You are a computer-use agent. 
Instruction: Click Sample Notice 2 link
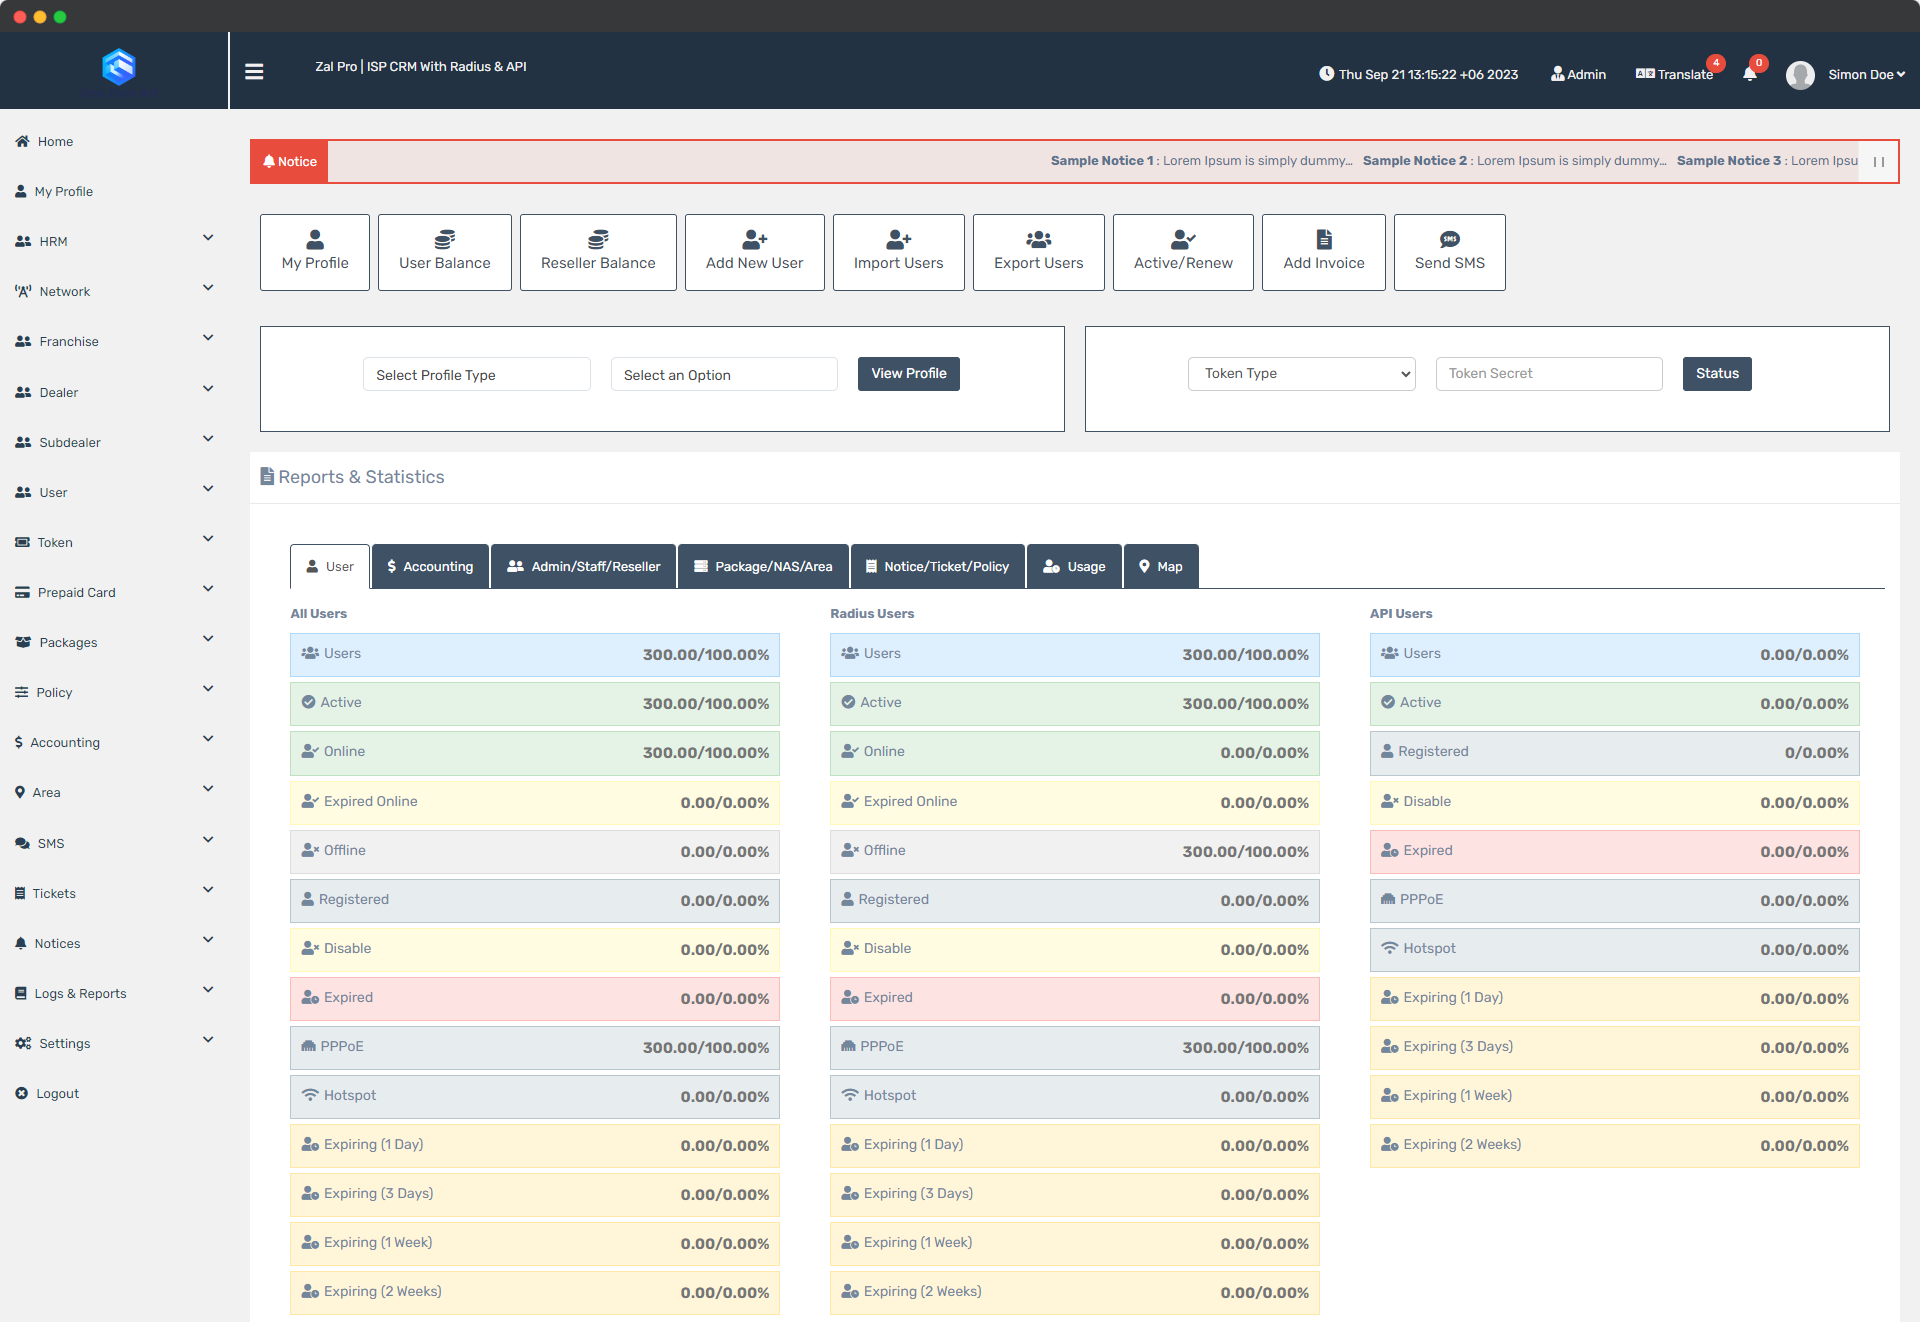pos(1514,161)
